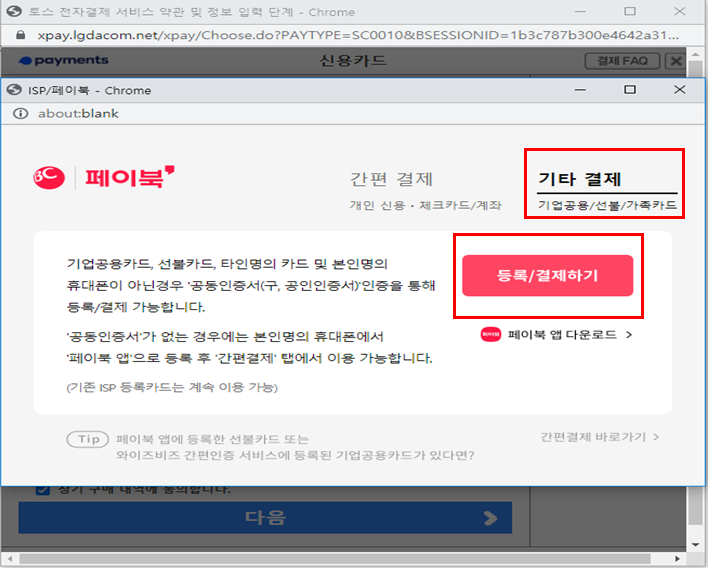Viewport: 709px width, 570px height.
Task: Click the Tip badge
Action: pos(88,439)
